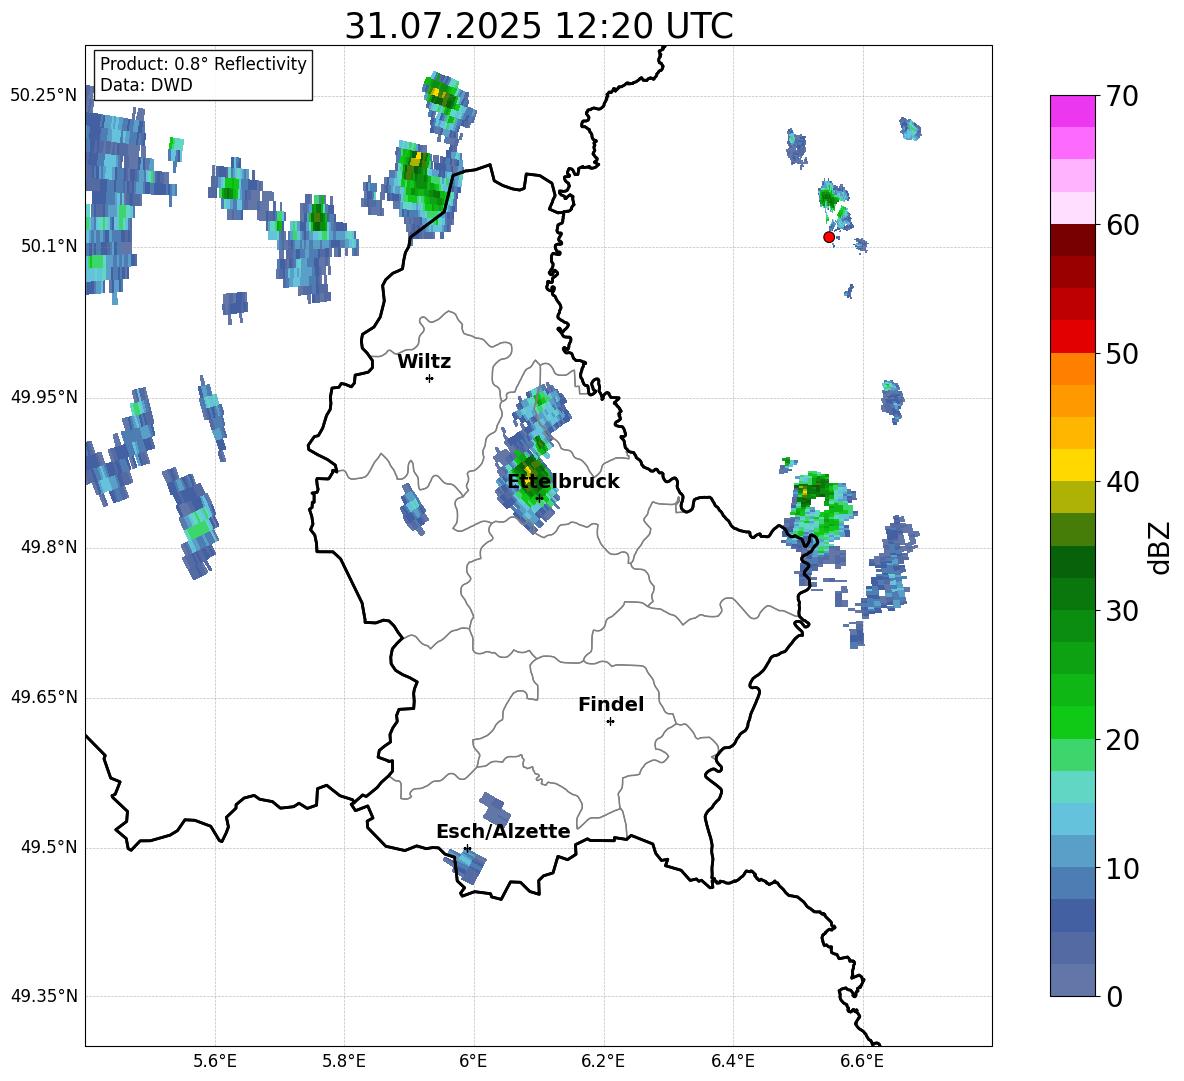Click the 6.6°E longitude label
The height and width of the screenshot is (1081, 1184).
click(862, 1061)
